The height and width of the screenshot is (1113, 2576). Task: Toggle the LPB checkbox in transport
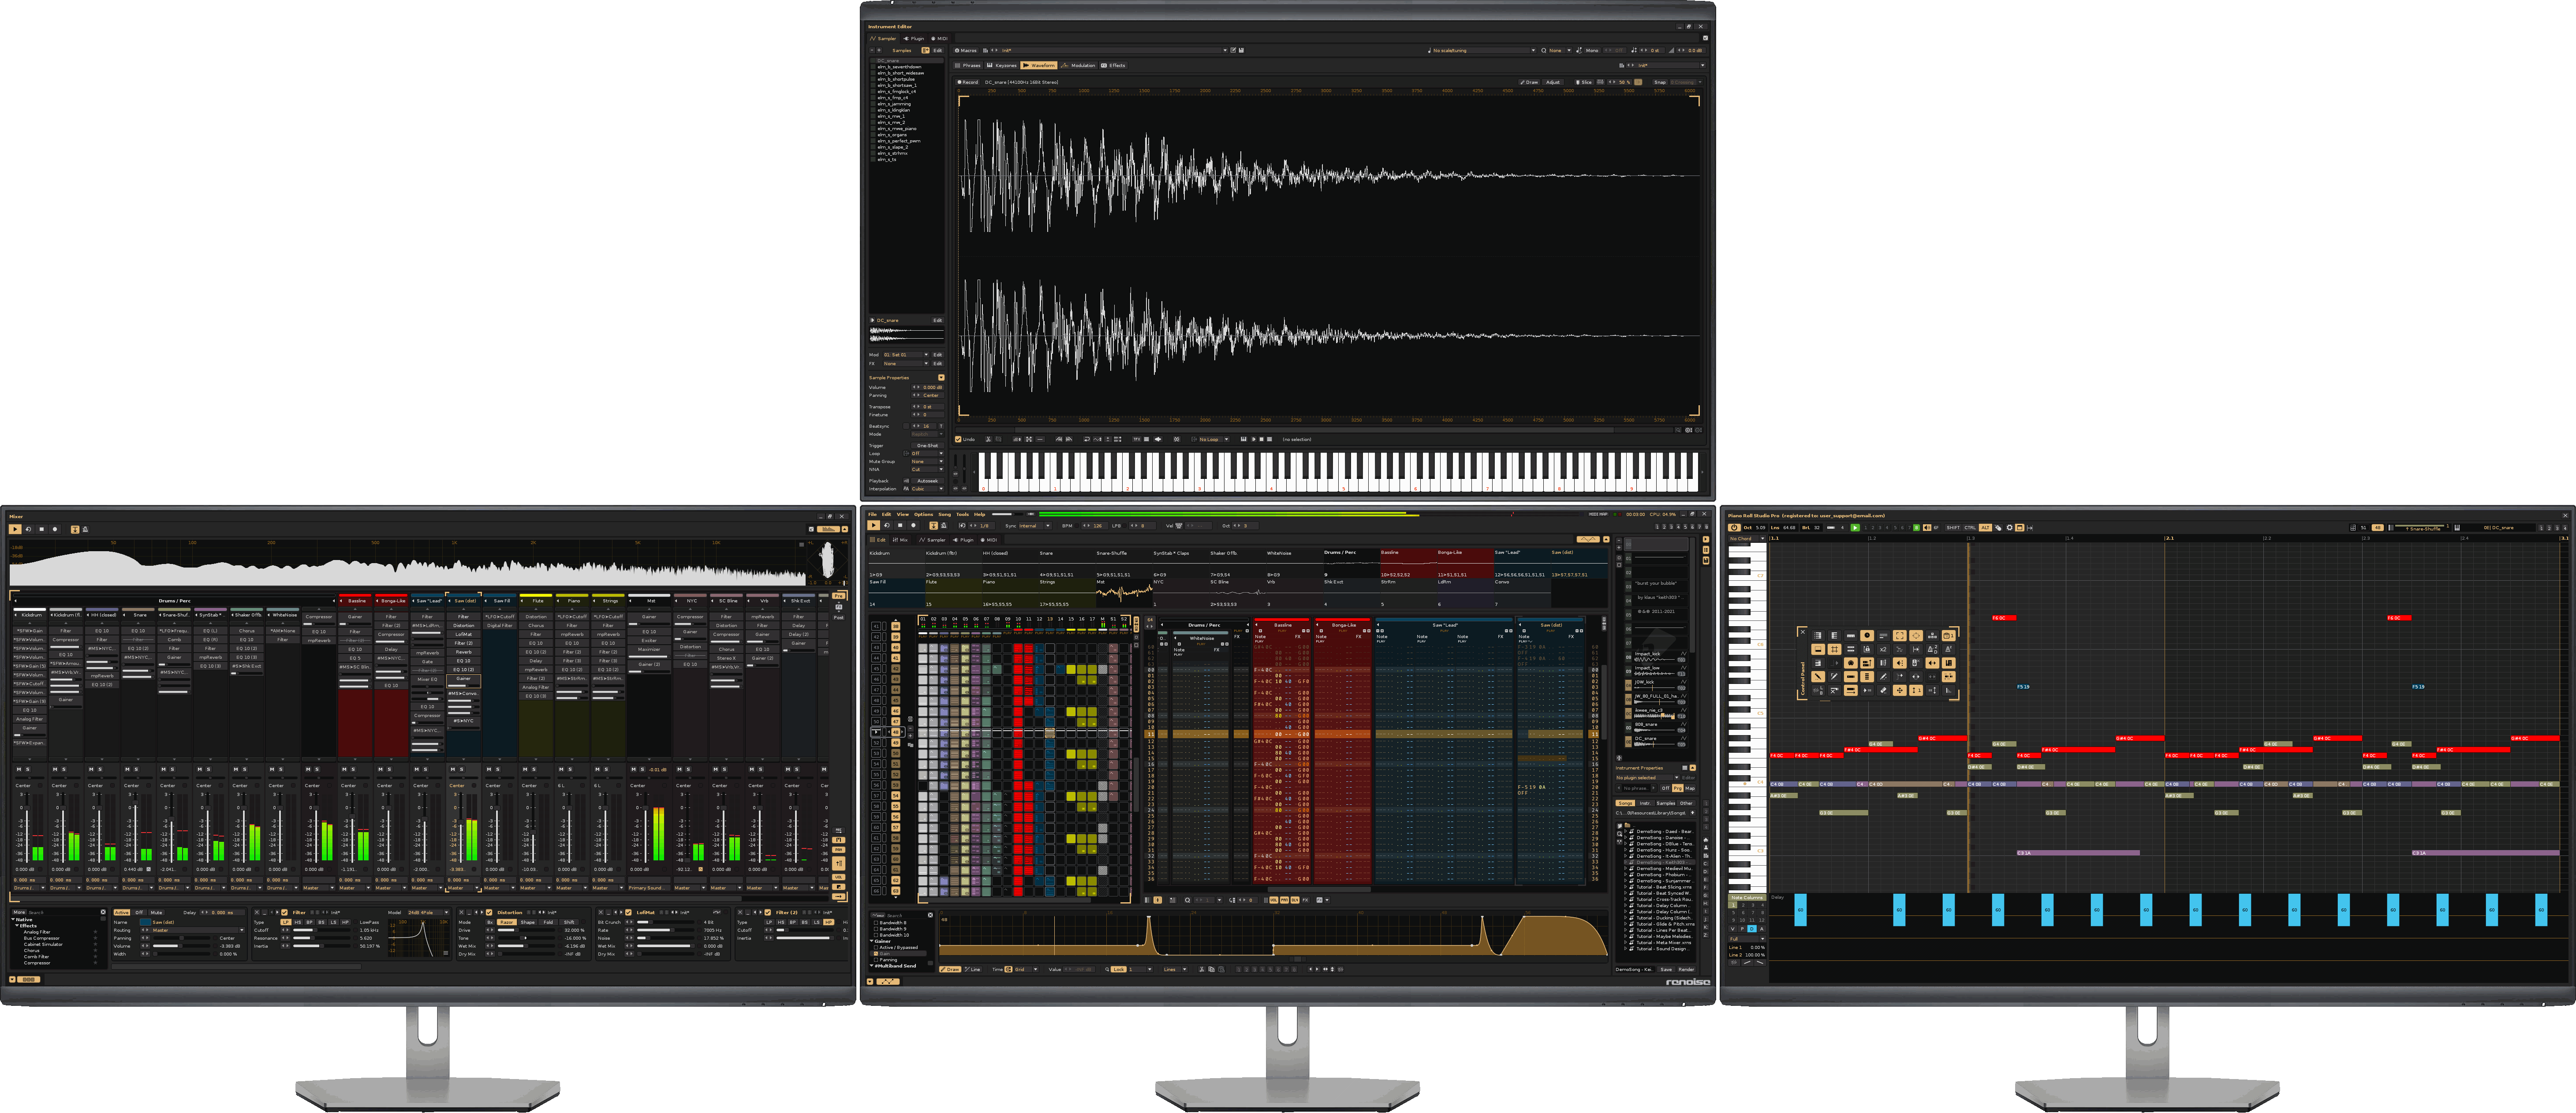(x=1125, y=526)
